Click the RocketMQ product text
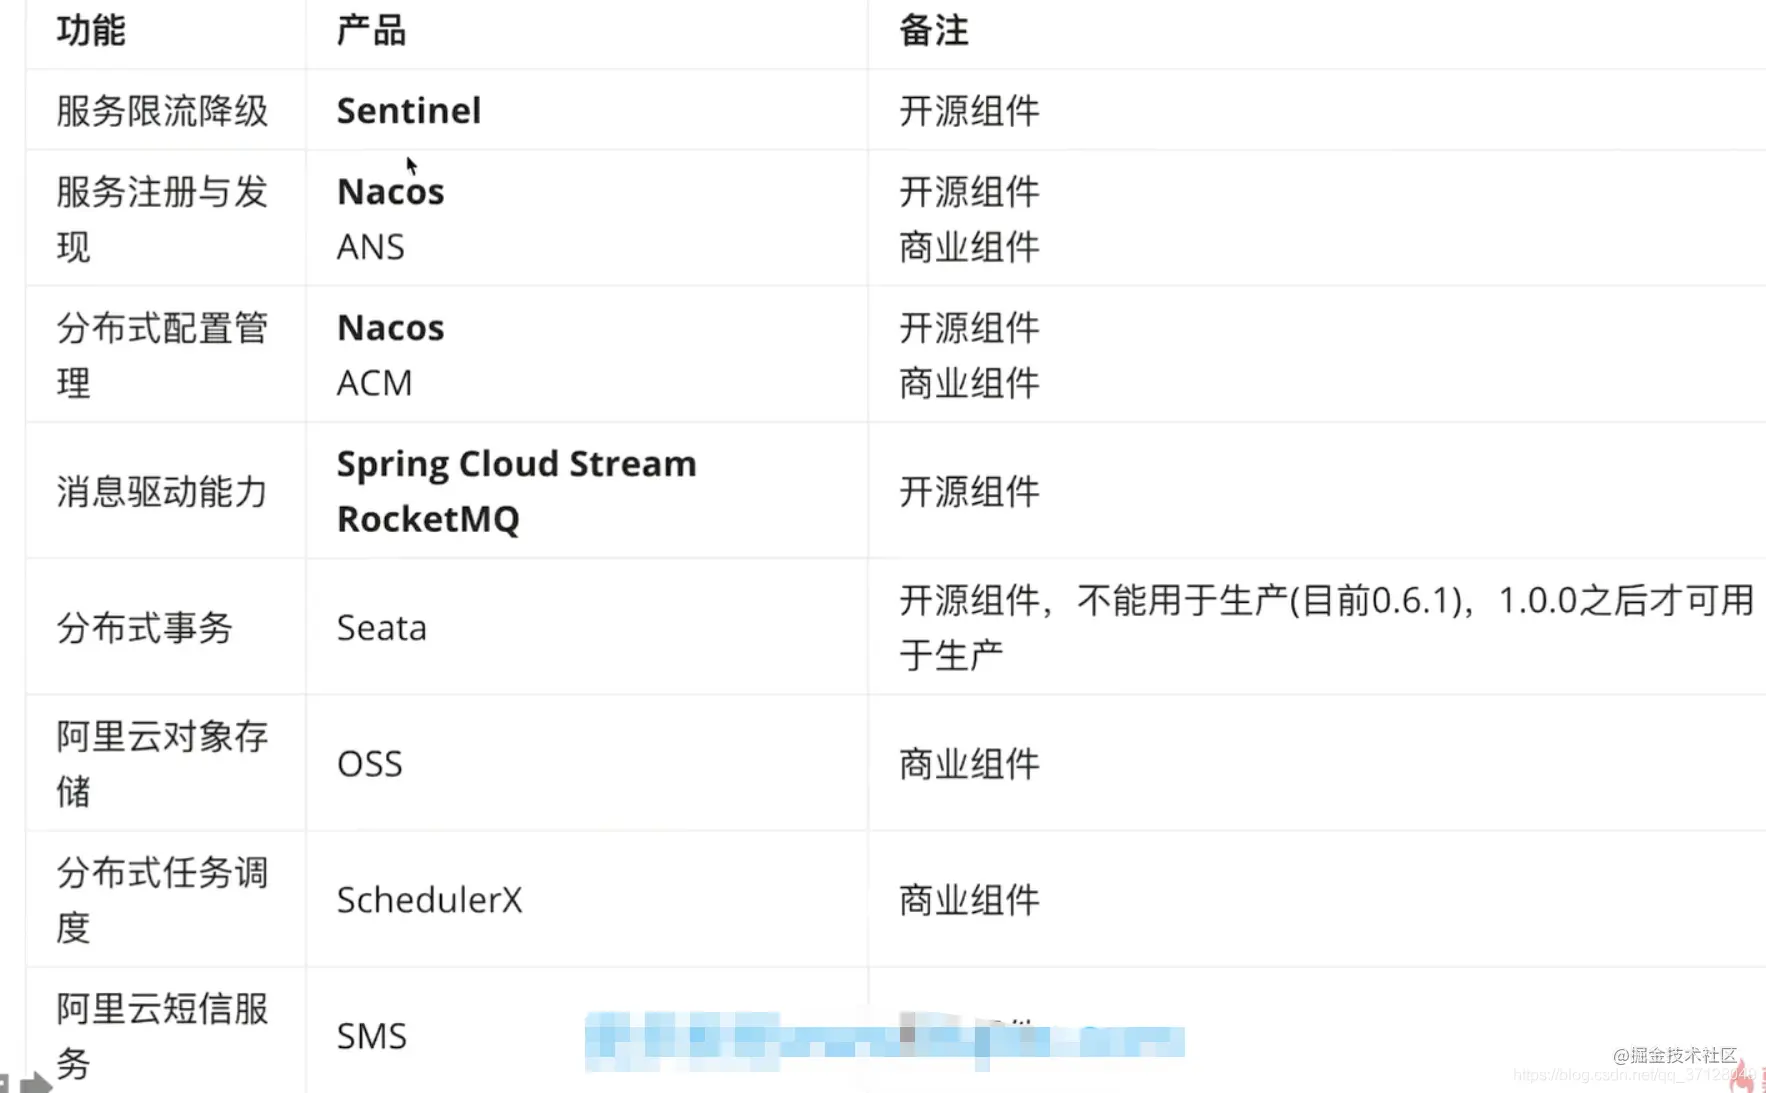The width and height of the screenshot is (1766, 1093). 428,519
